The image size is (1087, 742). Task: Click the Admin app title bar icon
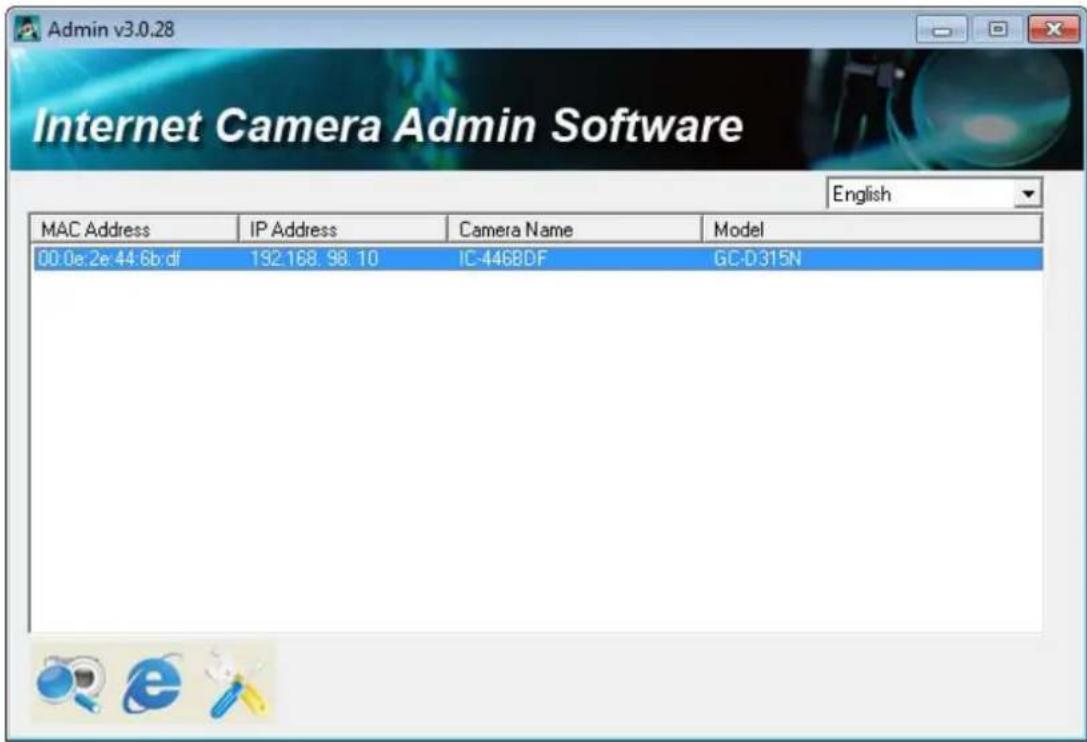pyautogui.click(x=27, y=29)
